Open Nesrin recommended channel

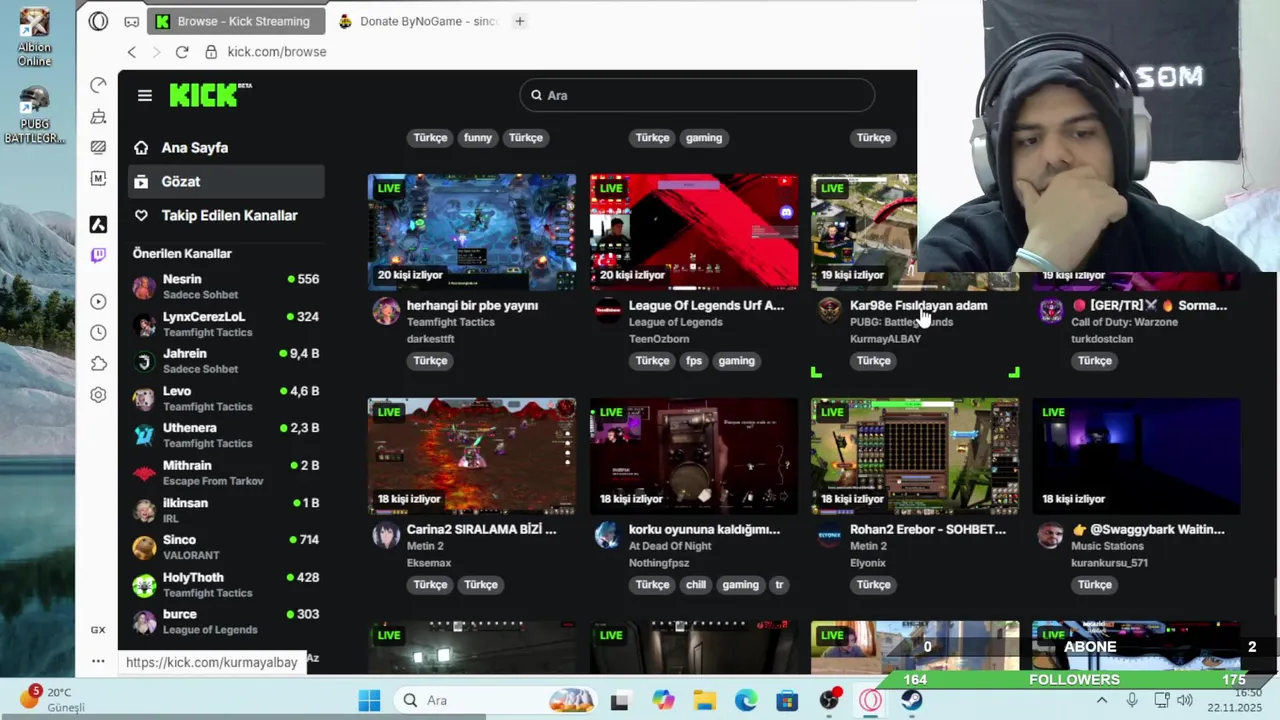coord(226,287)
